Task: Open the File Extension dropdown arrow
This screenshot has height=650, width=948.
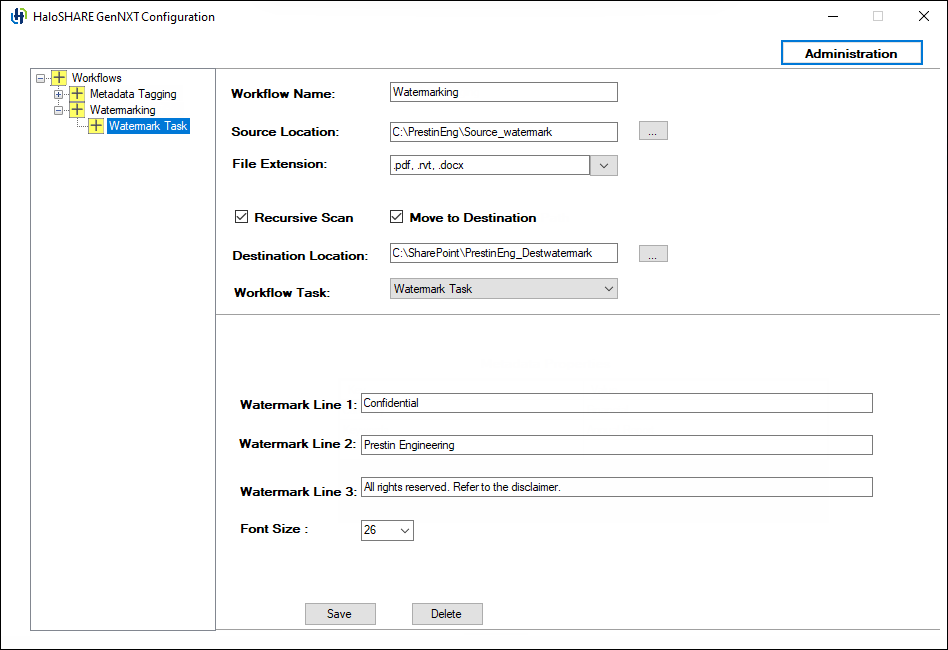Action: (603, 165)
